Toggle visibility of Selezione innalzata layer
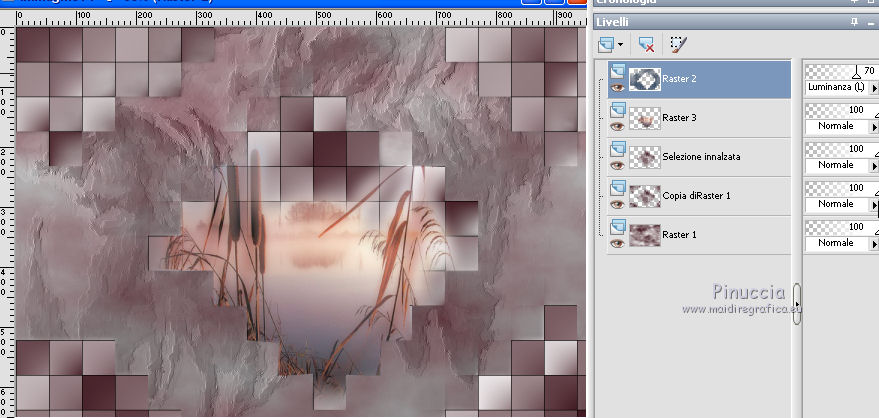The width and height of the screenshot is (879, 418). pos(617,166)
